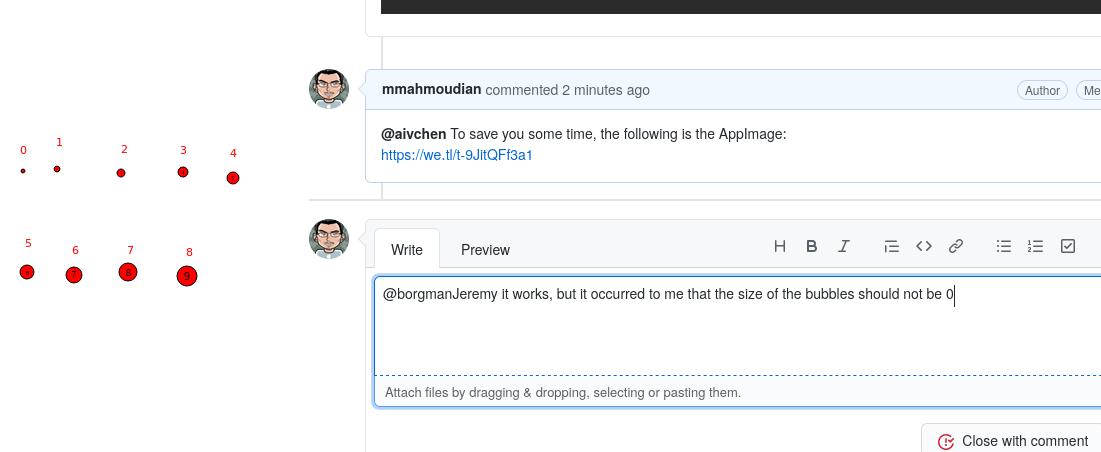Insert a heading with the H icon
Image resolution: width=1101 pixels, height=452 pixels.
coord(779,246)
